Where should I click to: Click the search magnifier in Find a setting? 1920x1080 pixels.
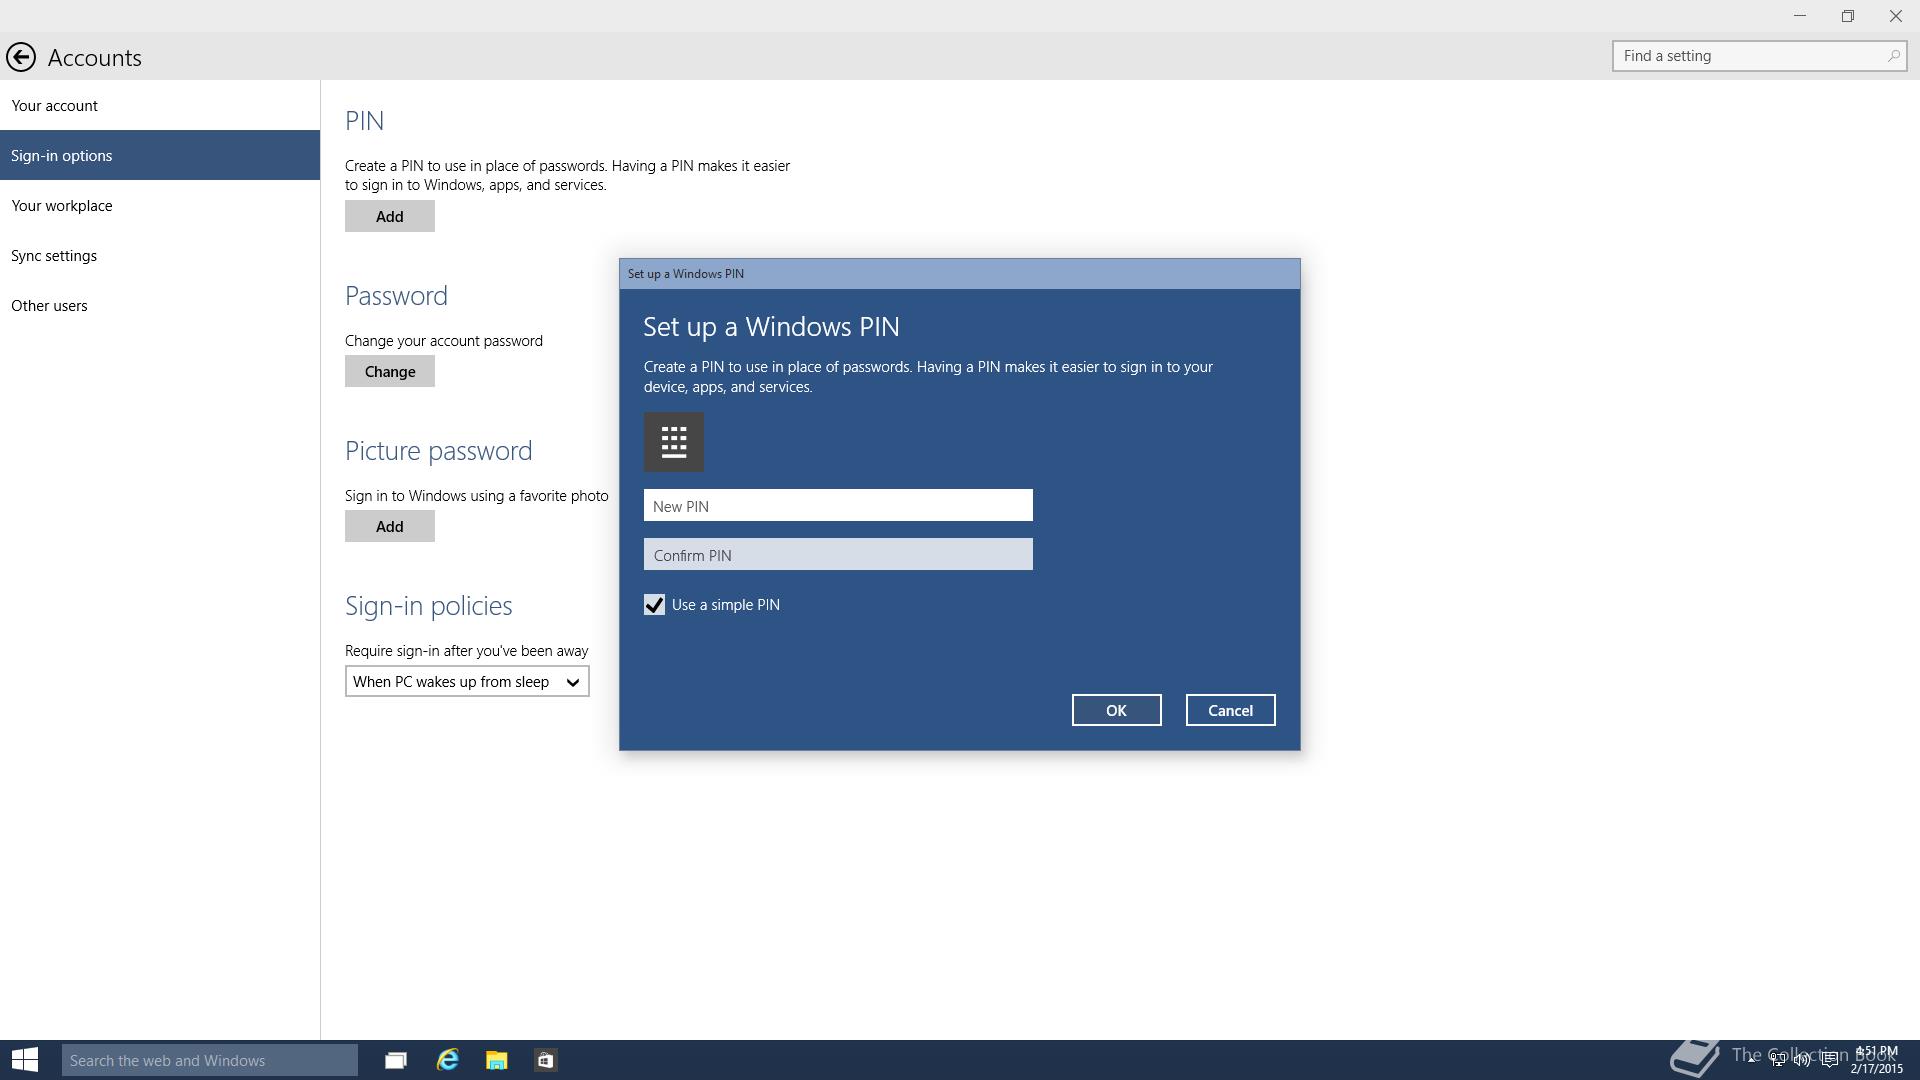(1893, 56)
